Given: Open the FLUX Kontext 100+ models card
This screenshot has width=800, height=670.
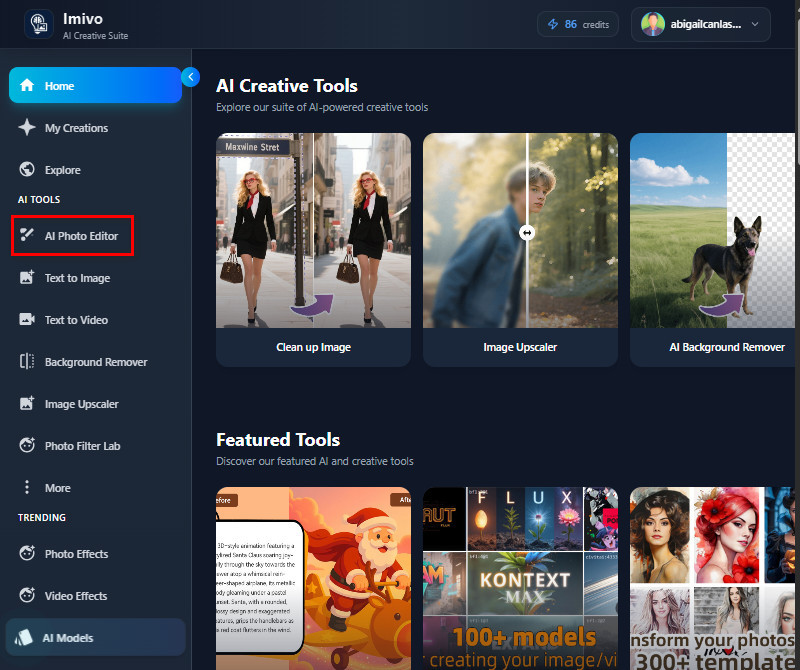Looking at the screenshot, I should pyautogui.click(x=520, y=578).
